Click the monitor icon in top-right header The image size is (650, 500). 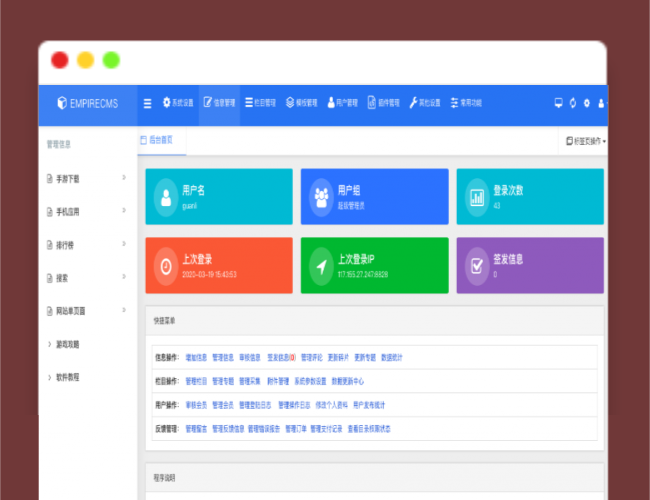click(x=558, y=103)
